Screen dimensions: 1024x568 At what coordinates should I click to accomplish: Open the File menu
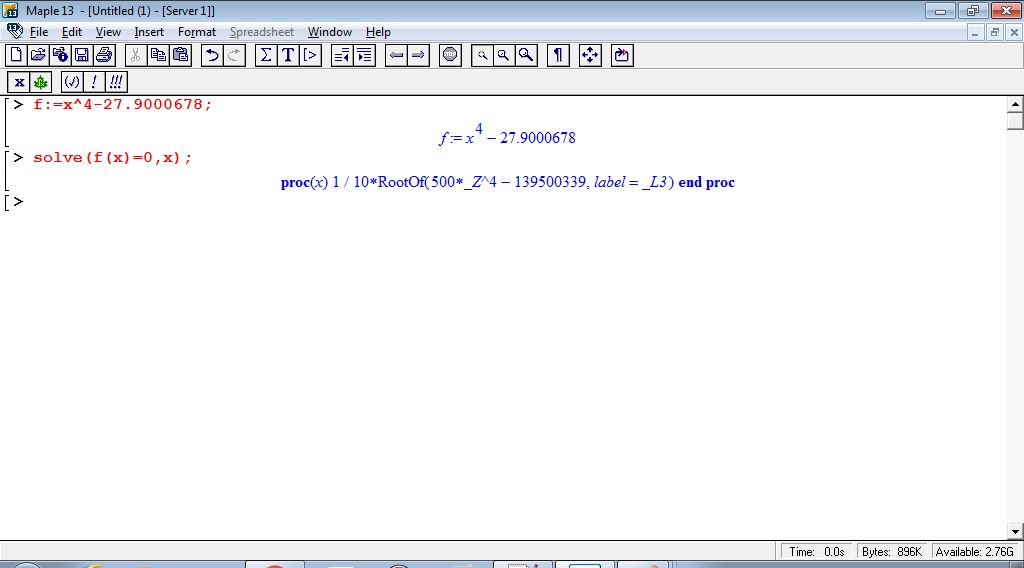coord(39,32)
